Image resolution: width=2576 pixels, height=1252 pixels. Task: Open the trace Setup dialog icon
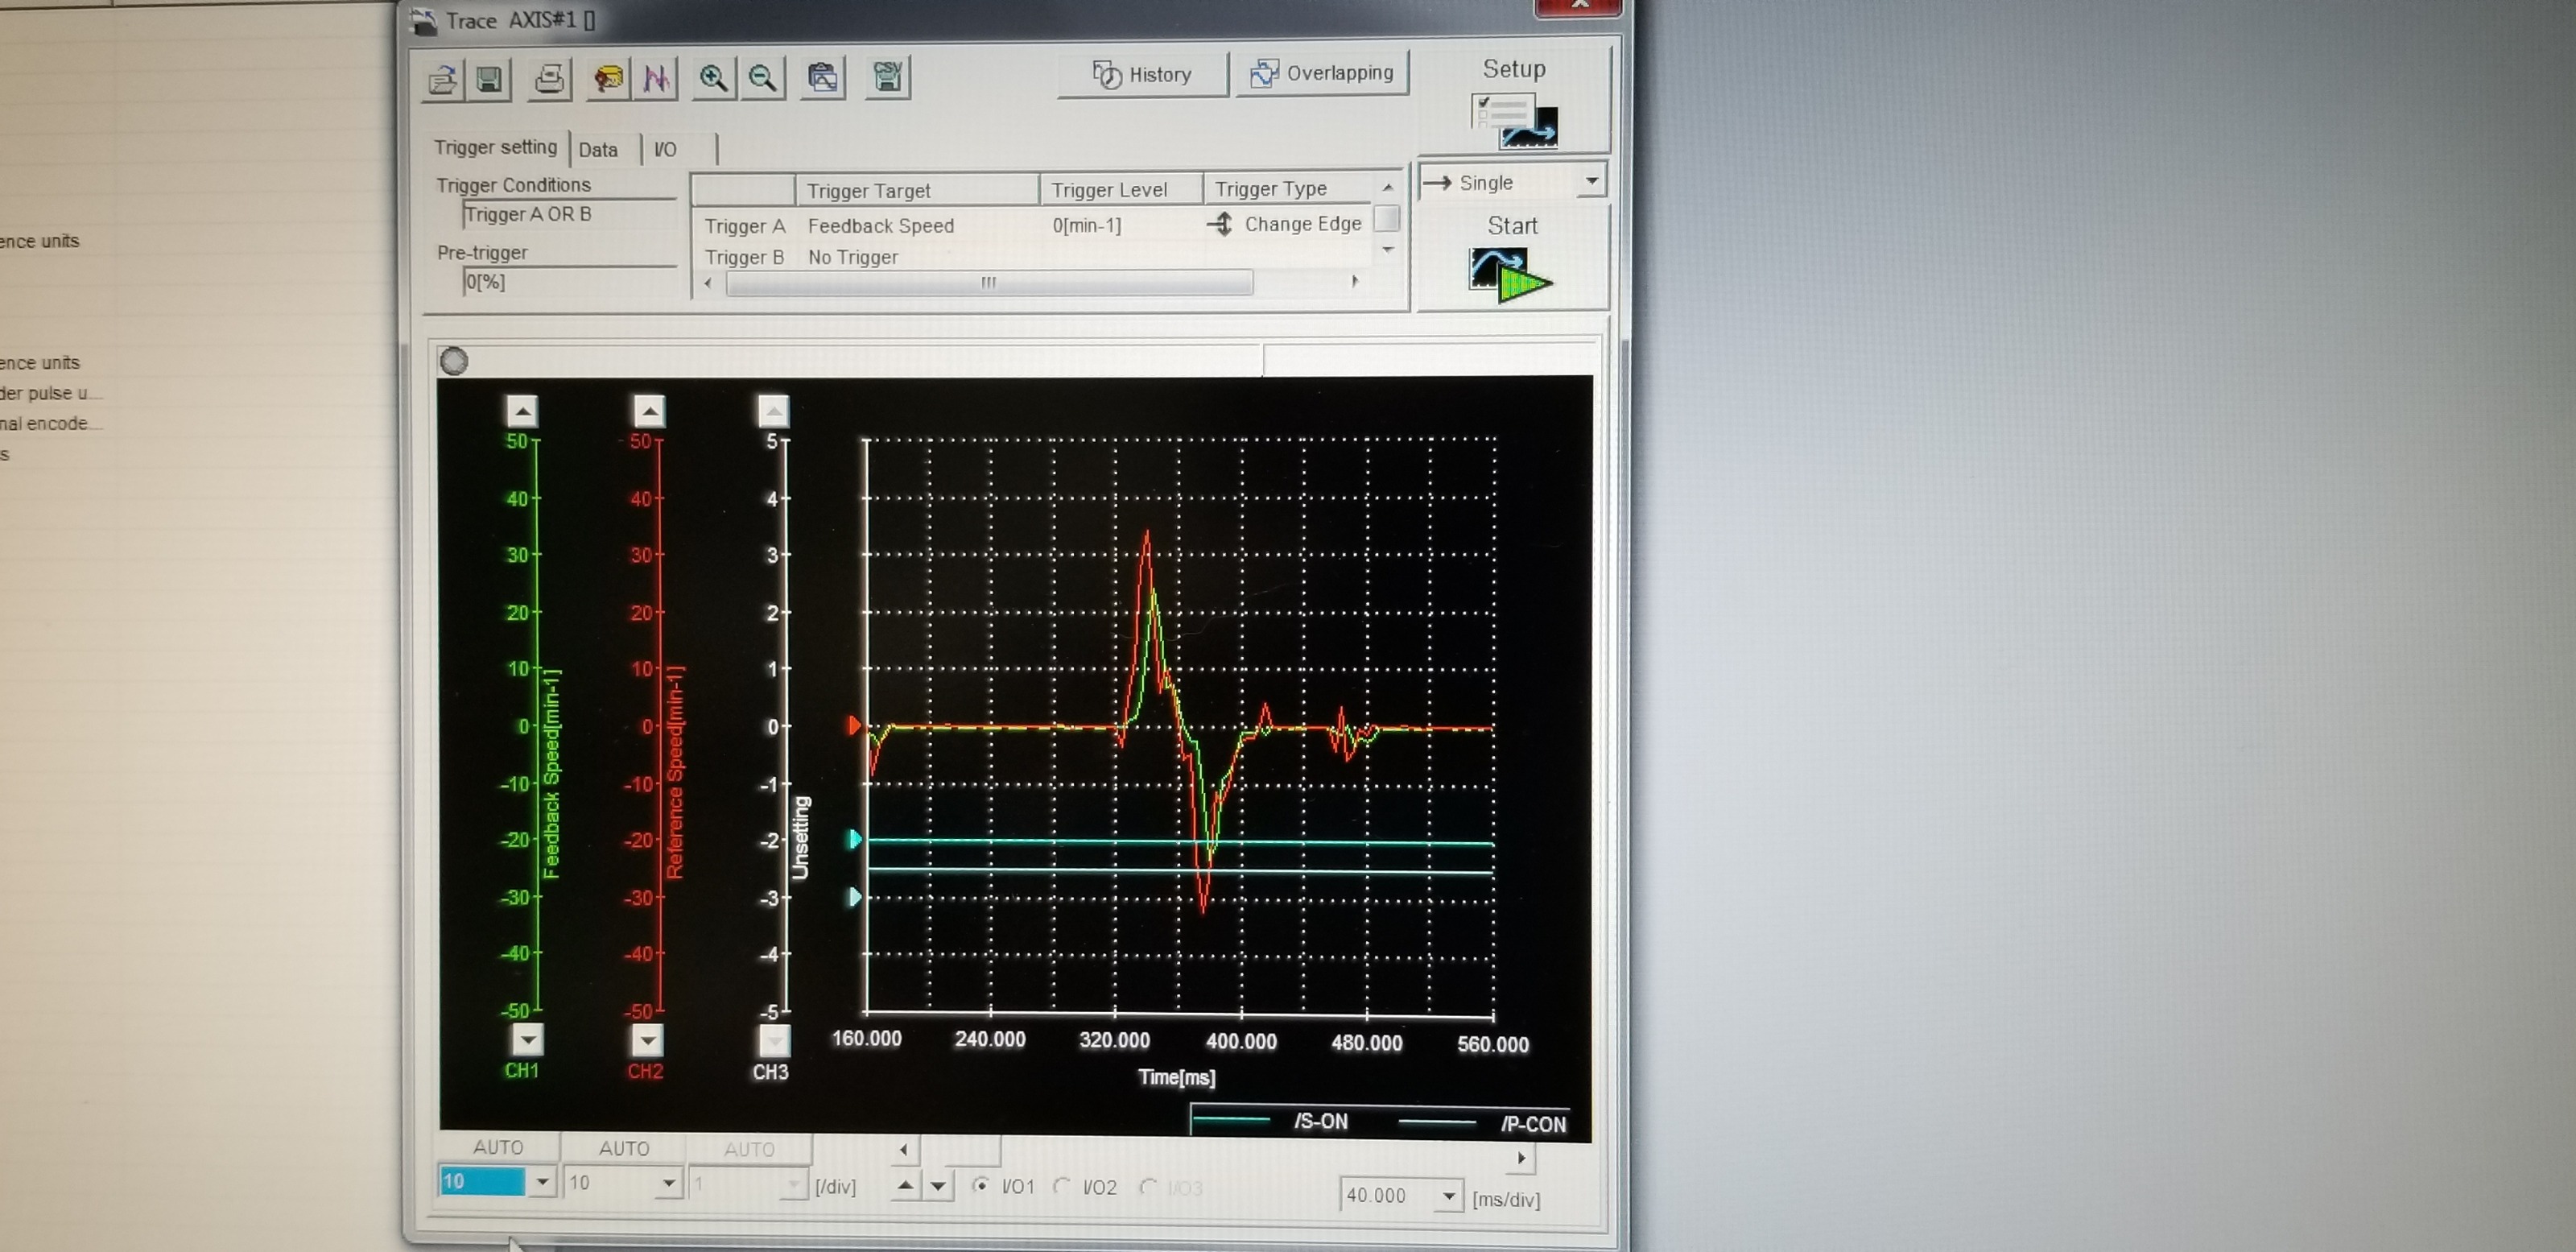pyautogui.click(x=1513, y=122)
